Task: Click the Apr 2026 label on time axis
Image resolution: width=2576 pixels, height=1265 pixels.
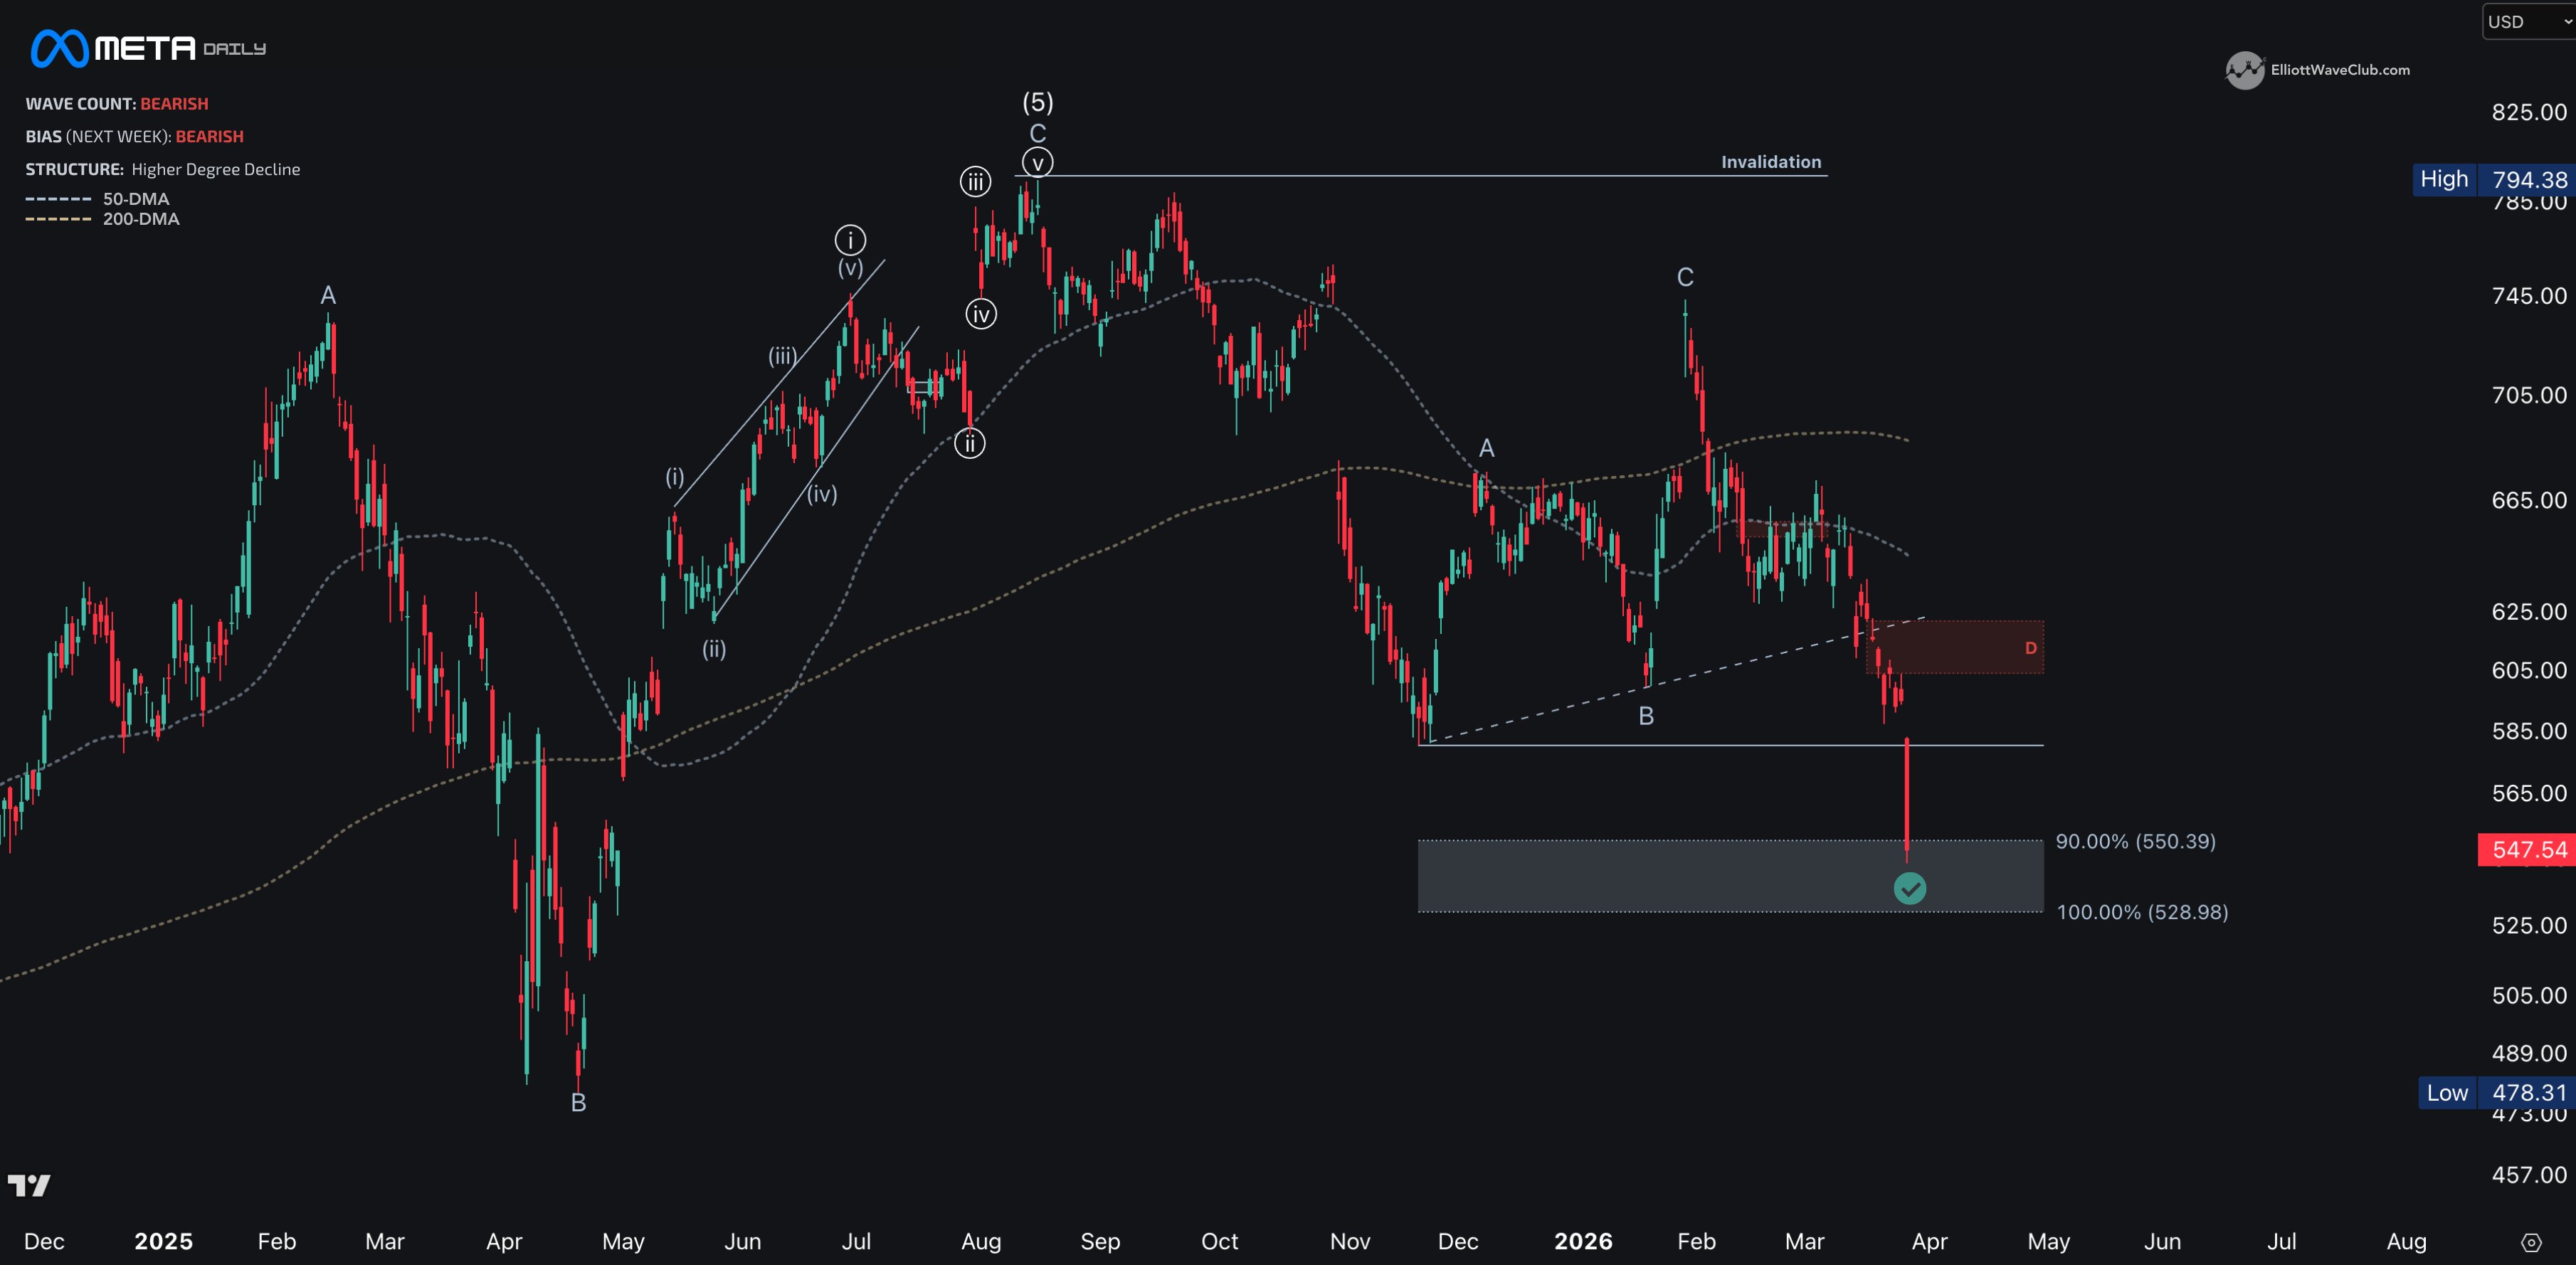Action: point(1929,1241)
